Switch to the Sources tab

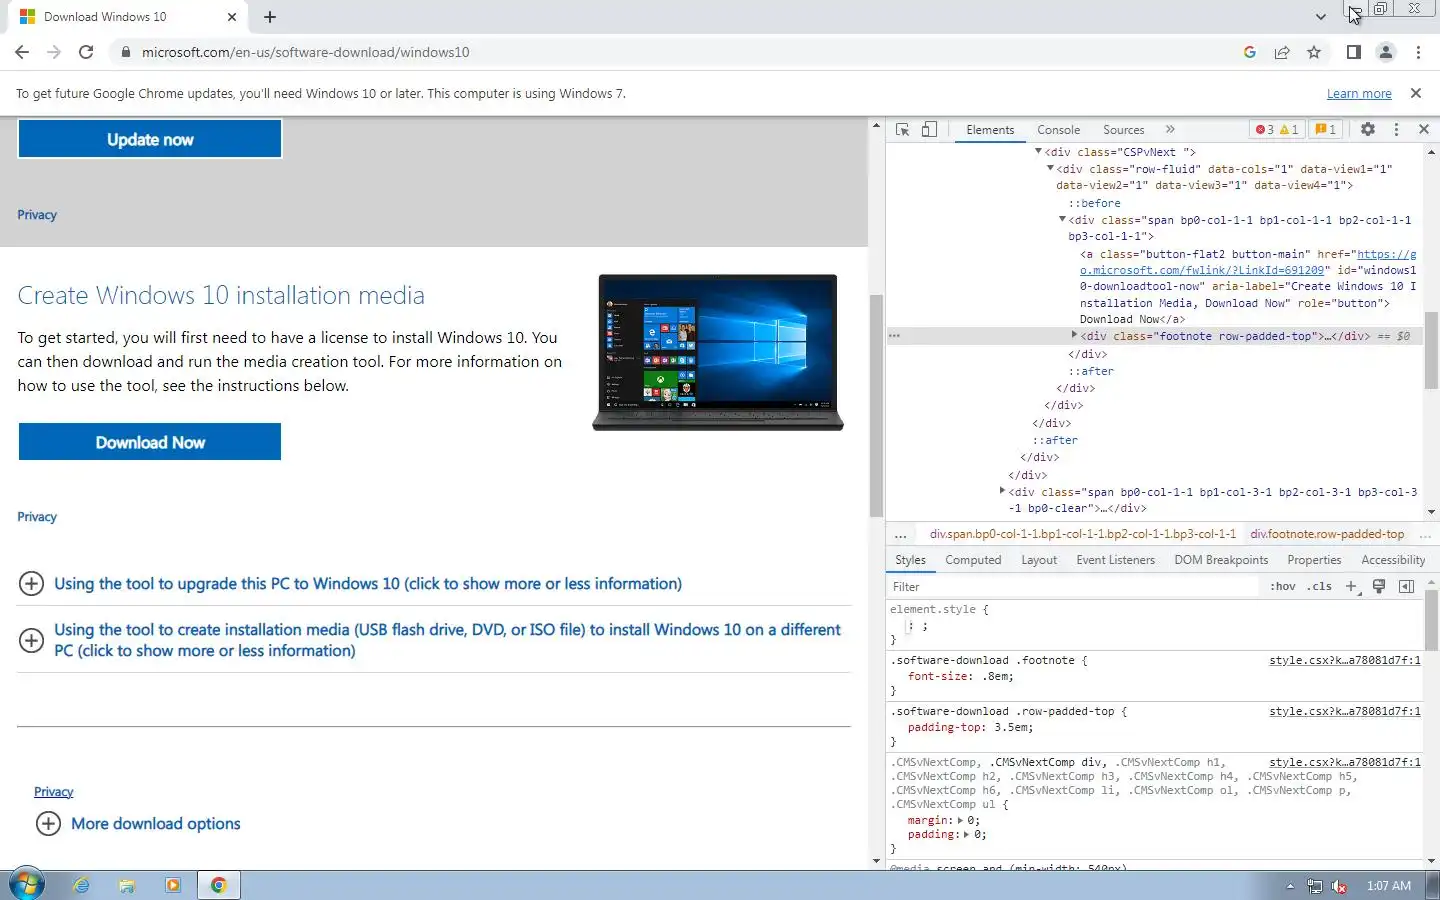(x=1123, y=130)
